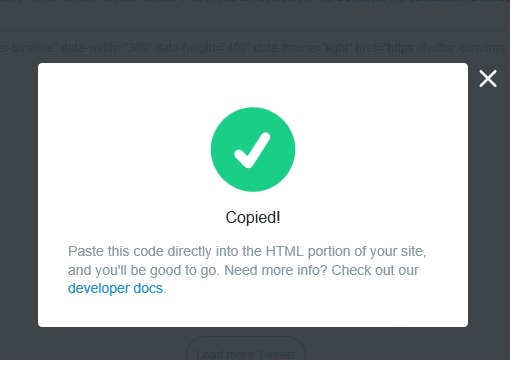Open the developer docs link
This screenshot has width=516, height=365.
pos(115,288)
